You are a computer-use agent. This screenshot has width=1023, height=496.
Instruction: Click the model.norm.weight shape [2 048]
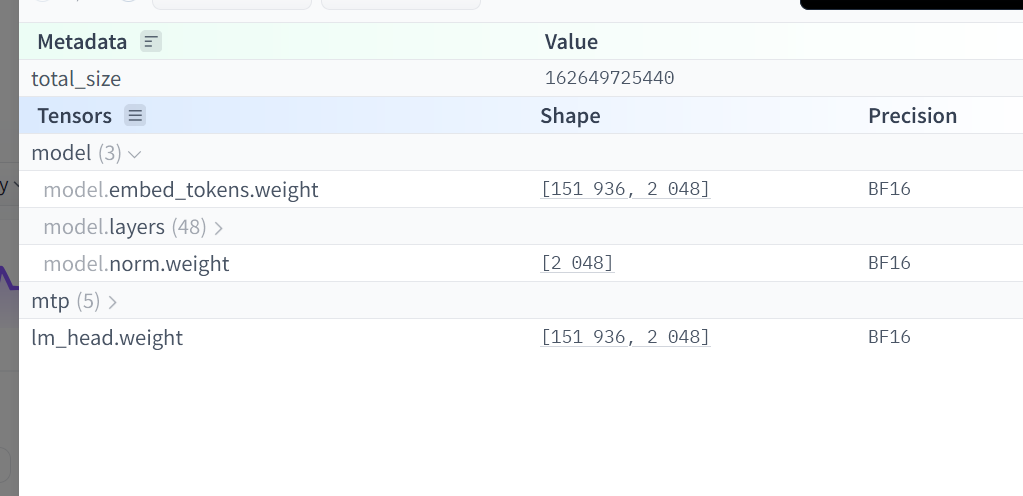click(577, 263)
